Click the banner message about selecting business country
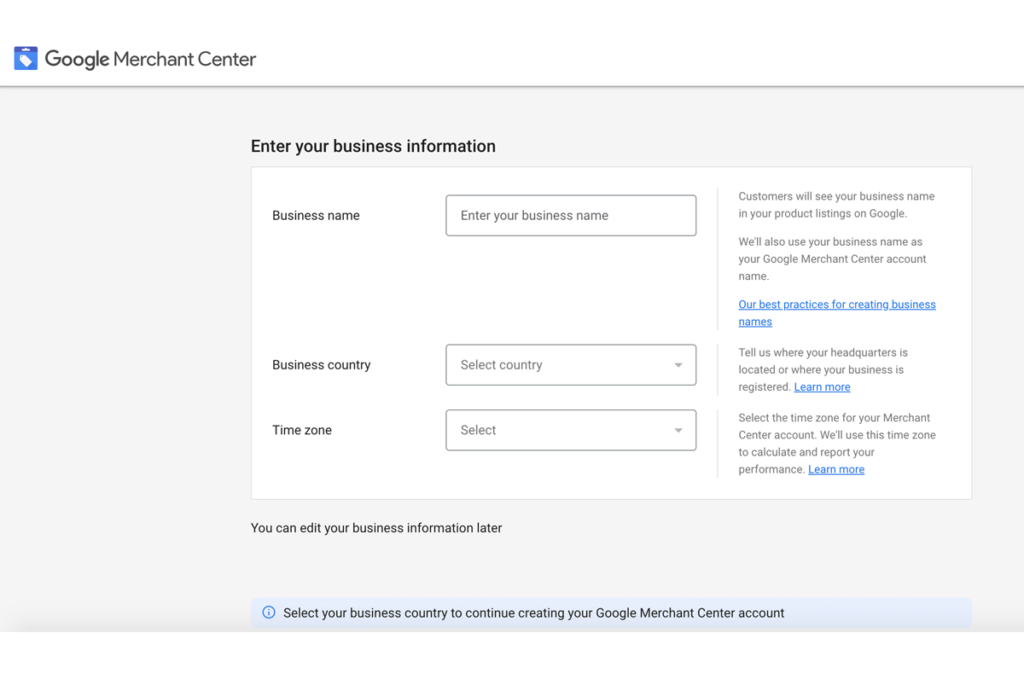 pyautogui.click(x=533, y=612)
